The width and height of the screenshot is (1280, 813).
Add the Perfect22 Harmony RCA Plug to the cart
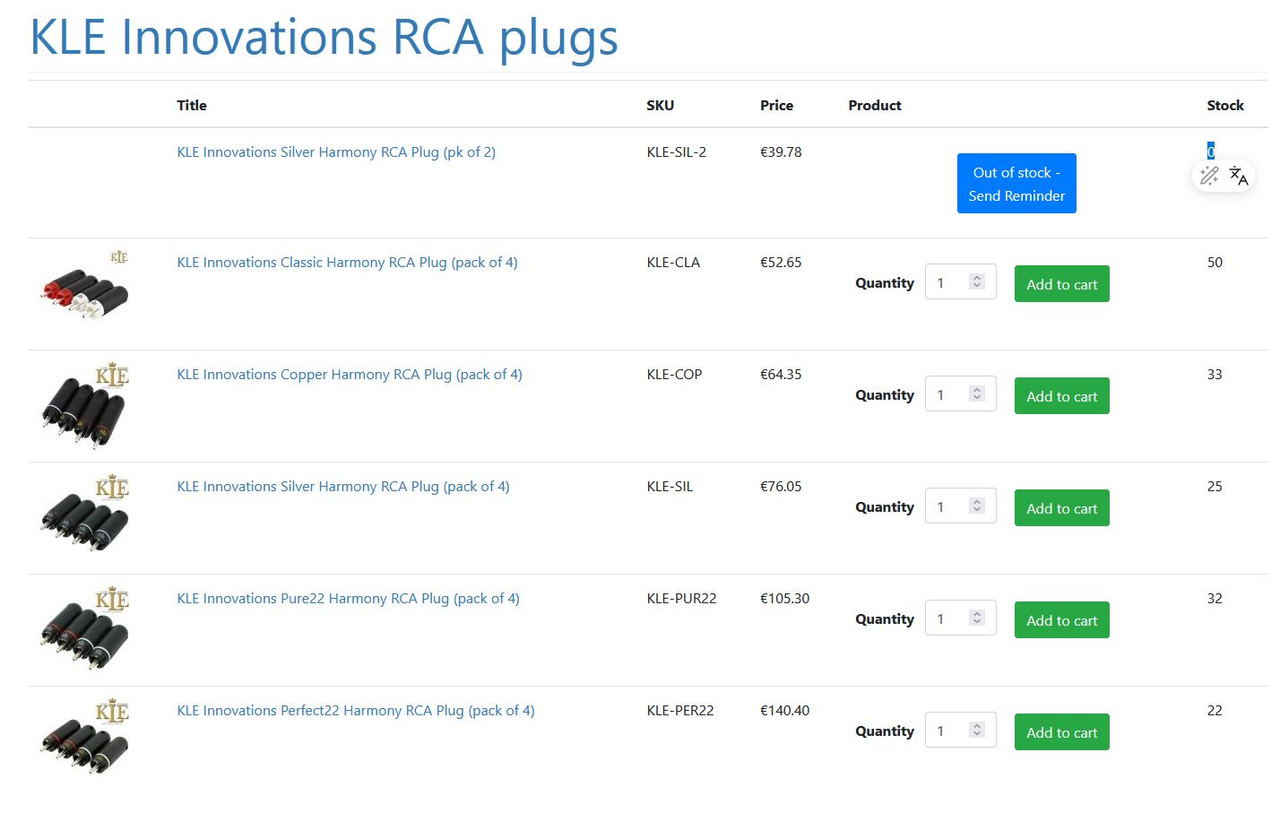(1062, 732)
